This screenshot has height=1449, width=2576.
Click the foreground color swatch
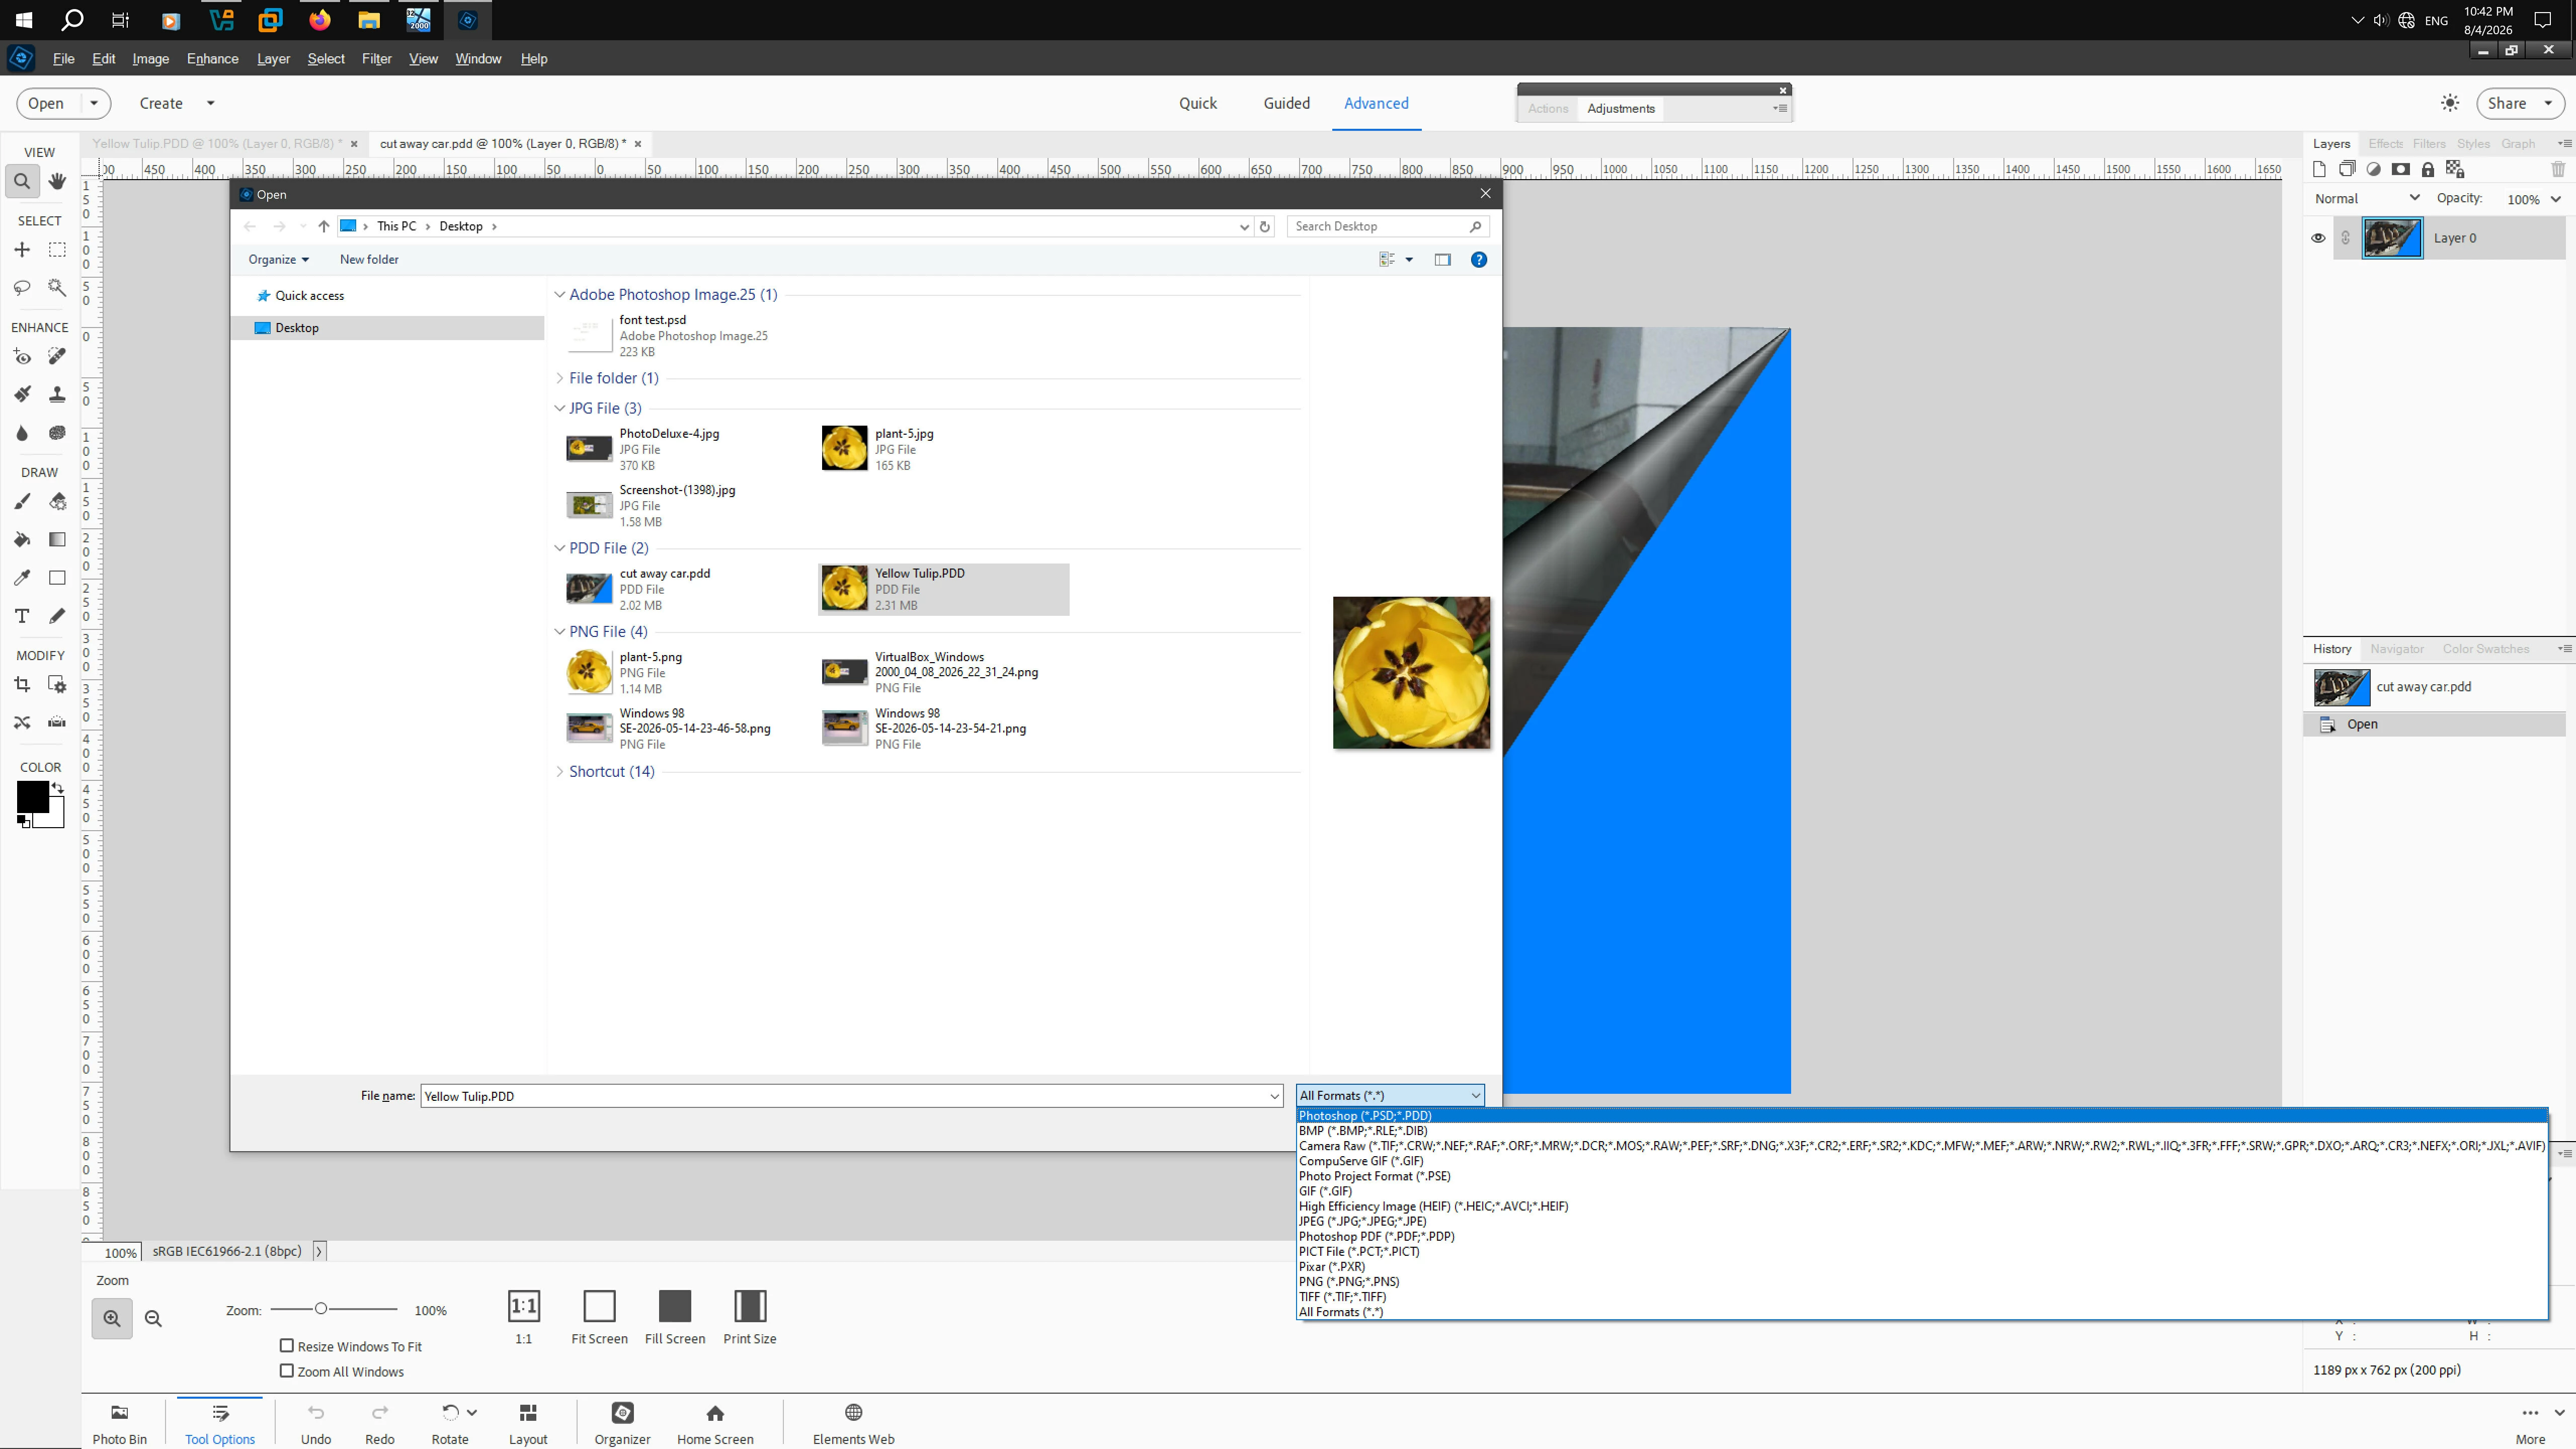click(32, 797)
